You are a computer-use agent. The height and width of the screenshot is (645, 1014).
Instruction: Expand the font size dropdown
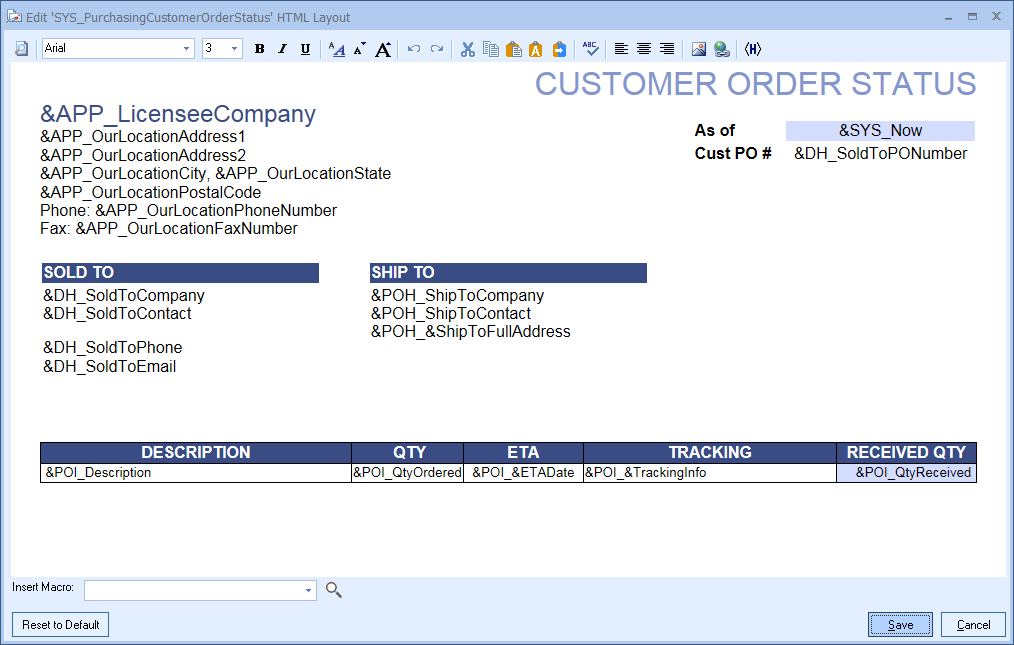click(x=234, y=49)
